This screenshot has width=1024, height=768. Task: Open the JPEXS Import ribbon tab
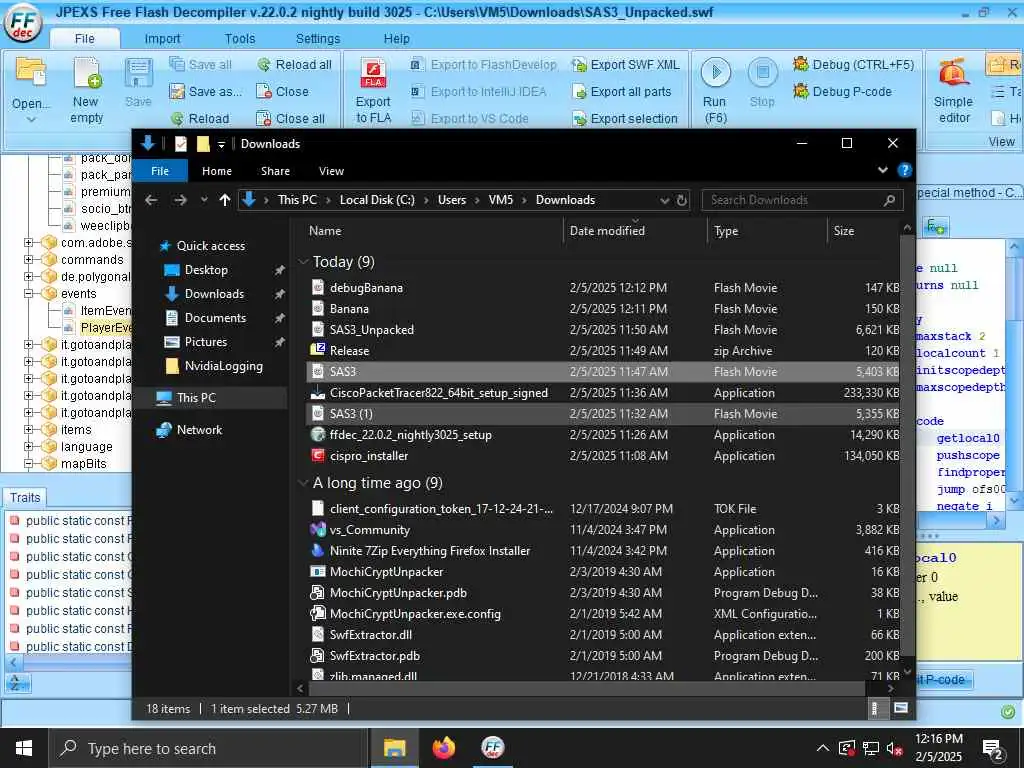point(163,39)
